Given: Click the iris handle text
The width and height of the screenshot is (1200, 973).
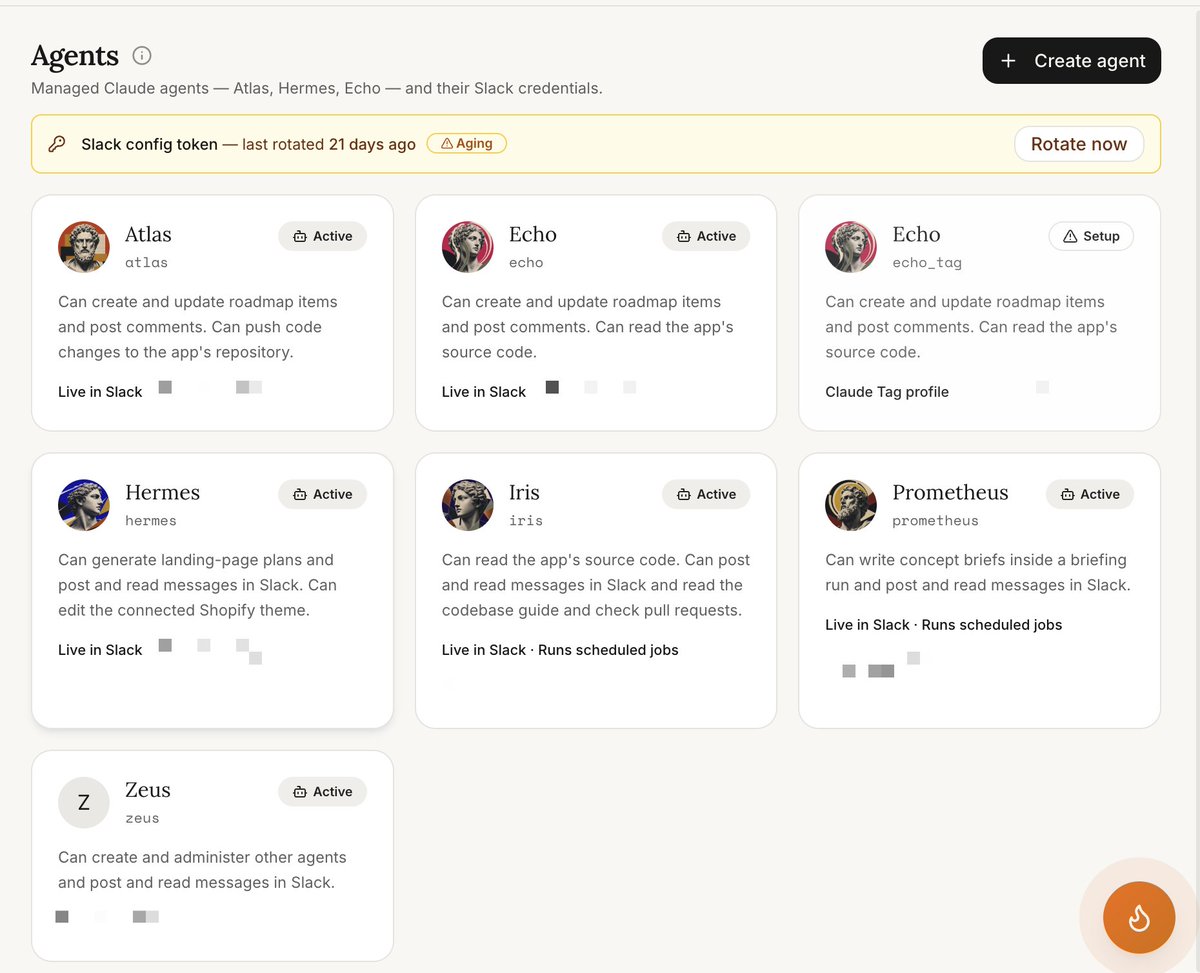Looking at the screenshot, I should (526, 521).
